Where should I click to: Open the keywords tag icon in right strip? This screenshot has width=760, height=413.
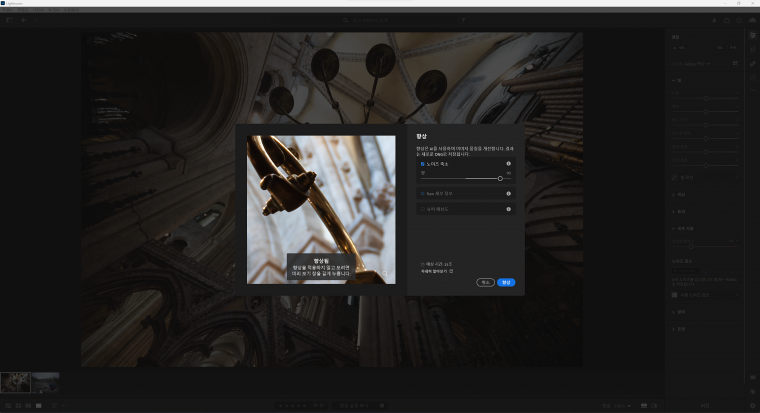click(x=752, y=391)
